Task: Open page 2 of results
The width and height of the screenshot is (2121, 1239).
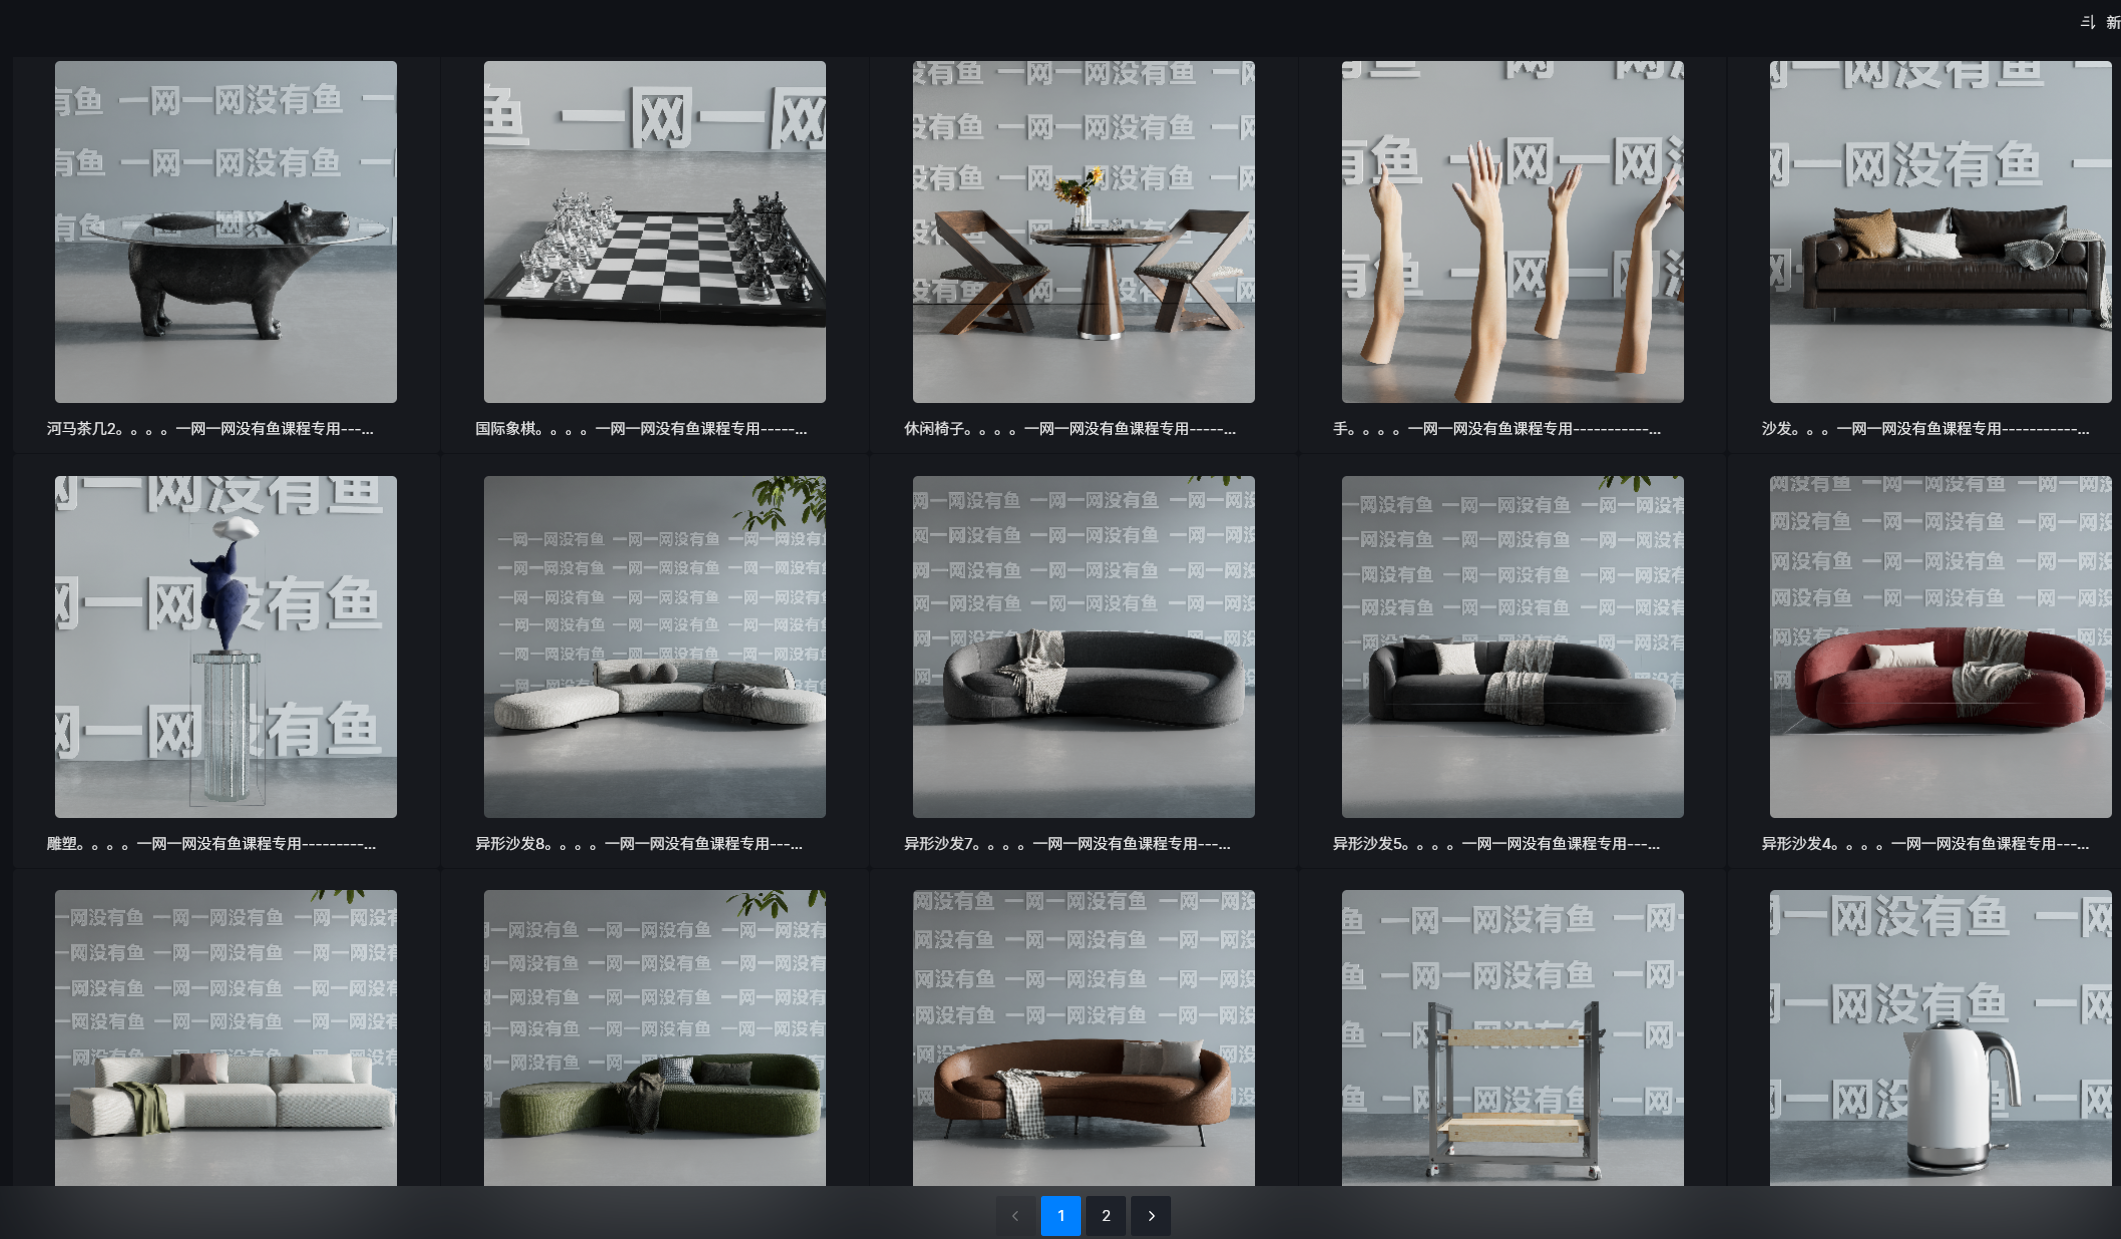Action: pyautogui.click(x=1106, y=1216)
